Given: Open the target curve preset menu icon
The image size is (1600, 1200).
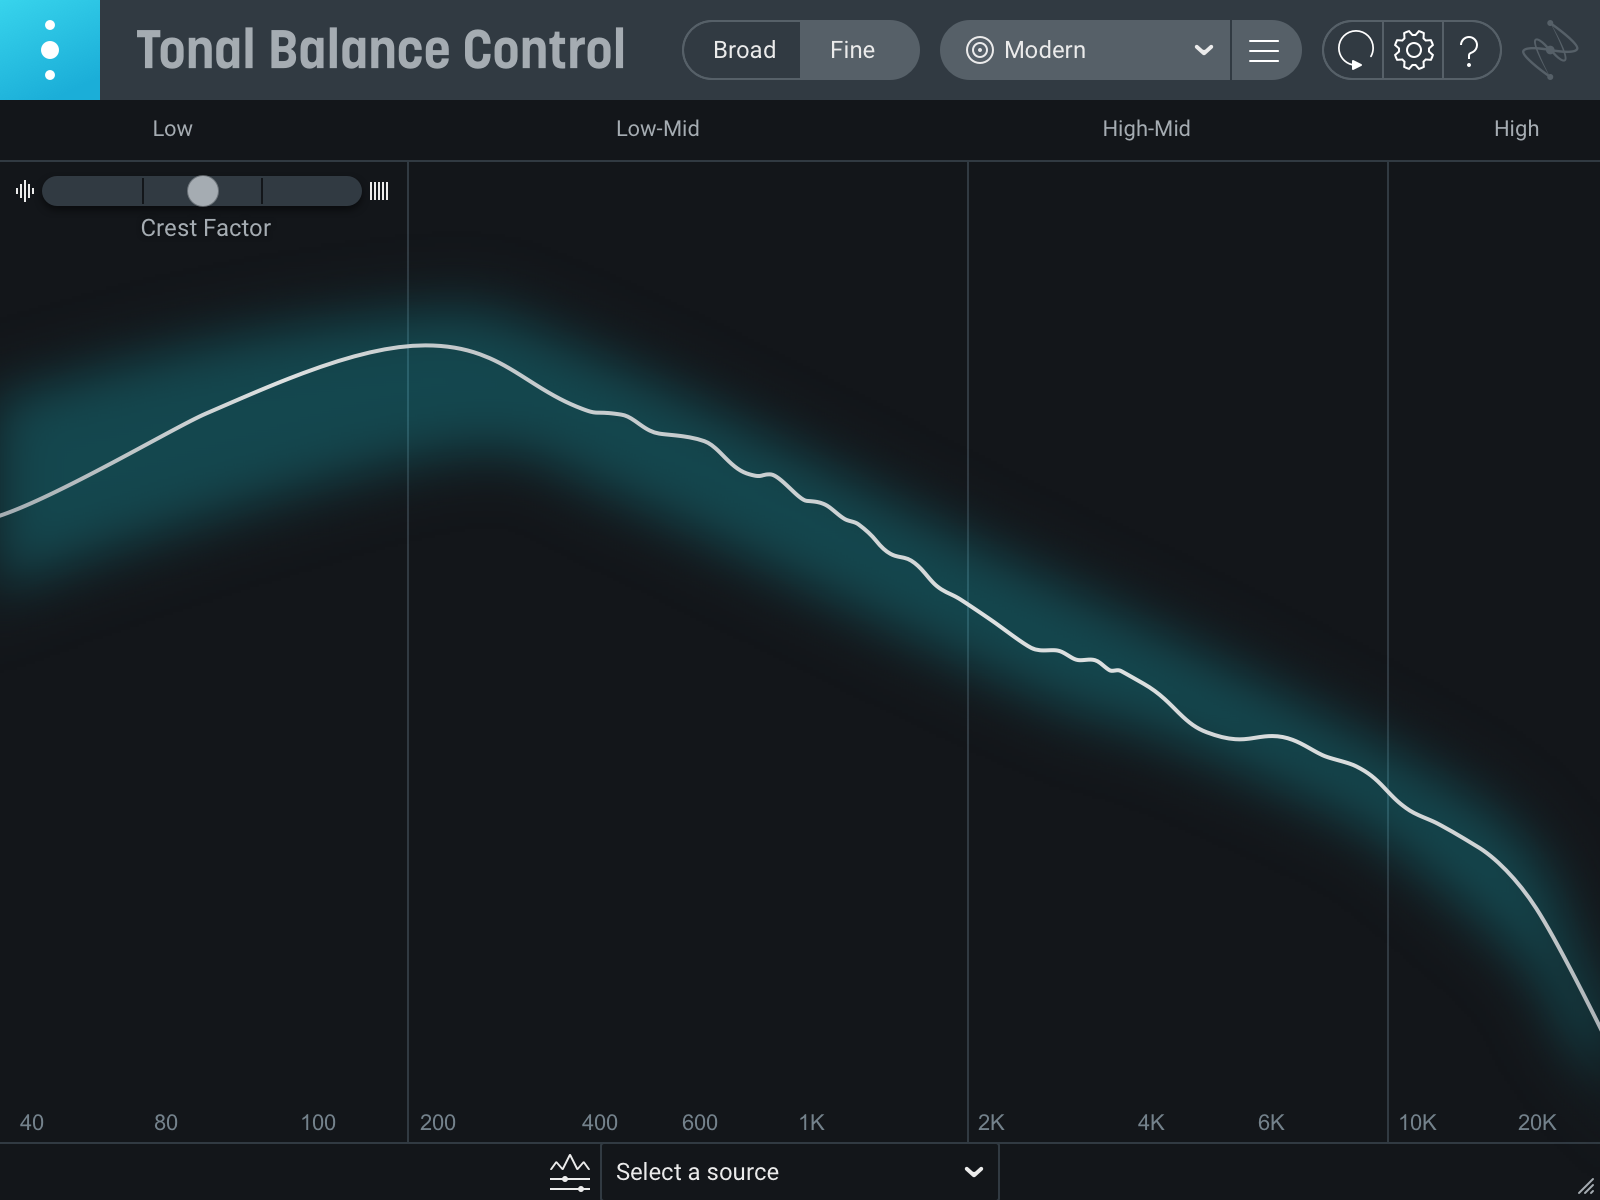Looking at the screenshot, I should [1264, 50].
